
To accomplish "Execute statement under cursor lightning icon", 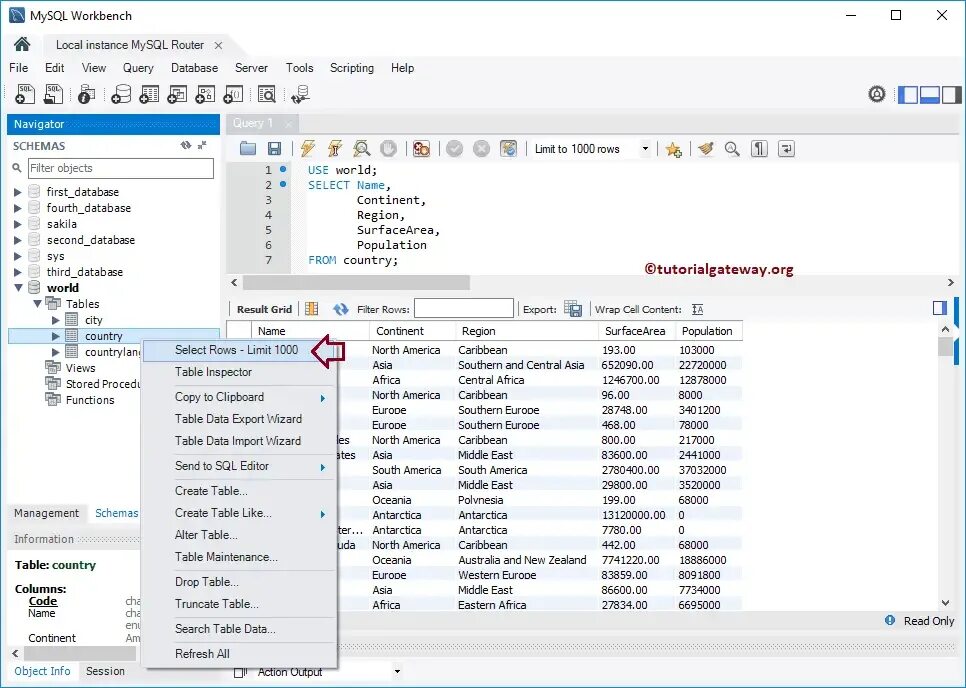I will pyautogui.click(x=335, y=148).
